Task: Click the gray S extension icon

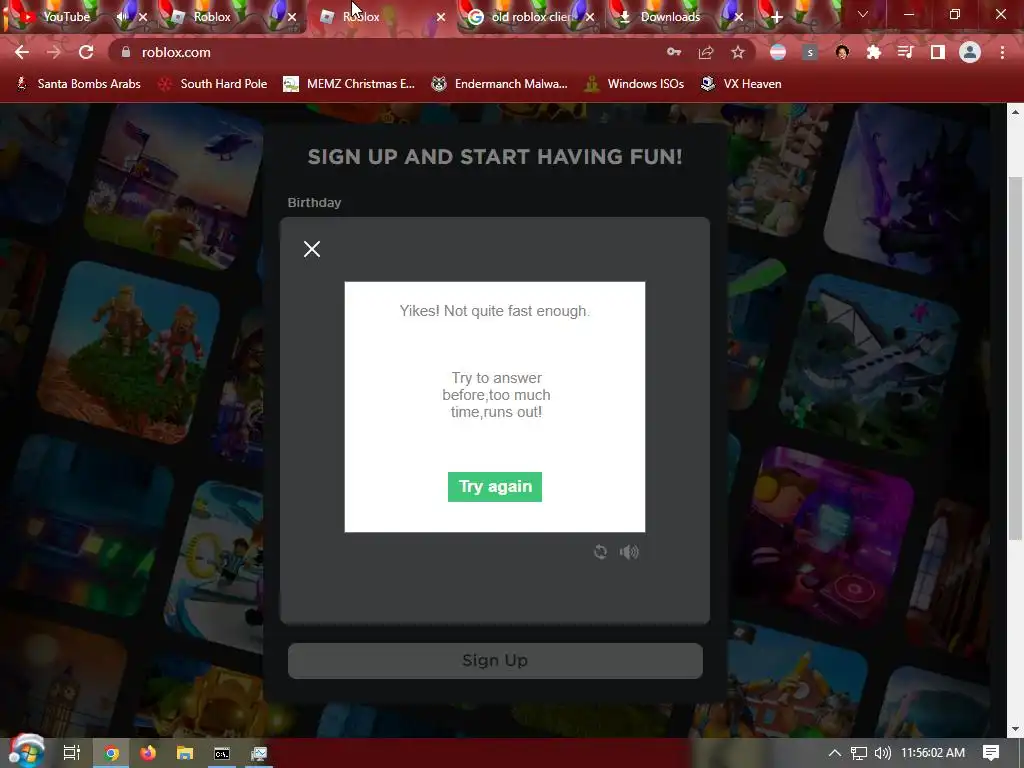Action: (810, 52)
